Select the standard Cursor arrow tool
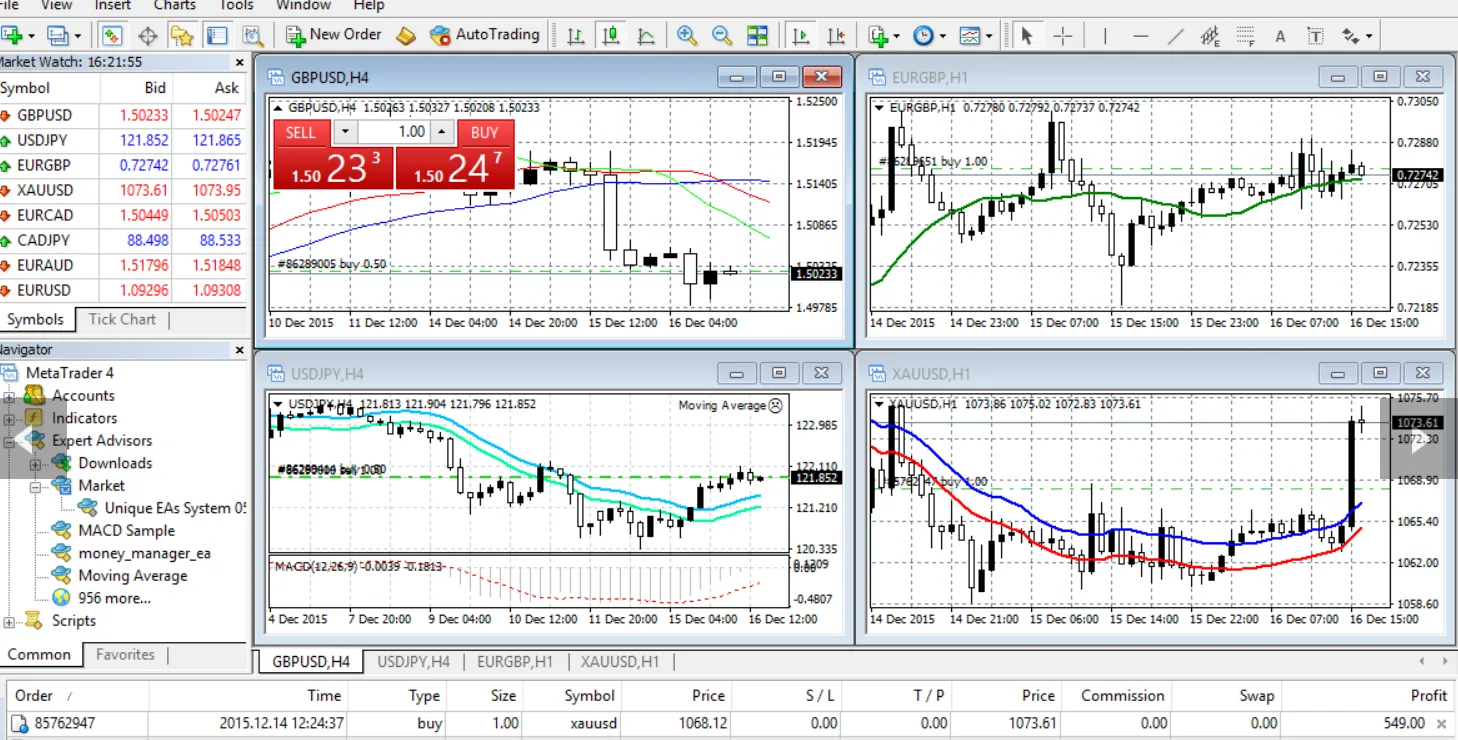This screenshot has height=740, width=1458. coord(1025,36)
